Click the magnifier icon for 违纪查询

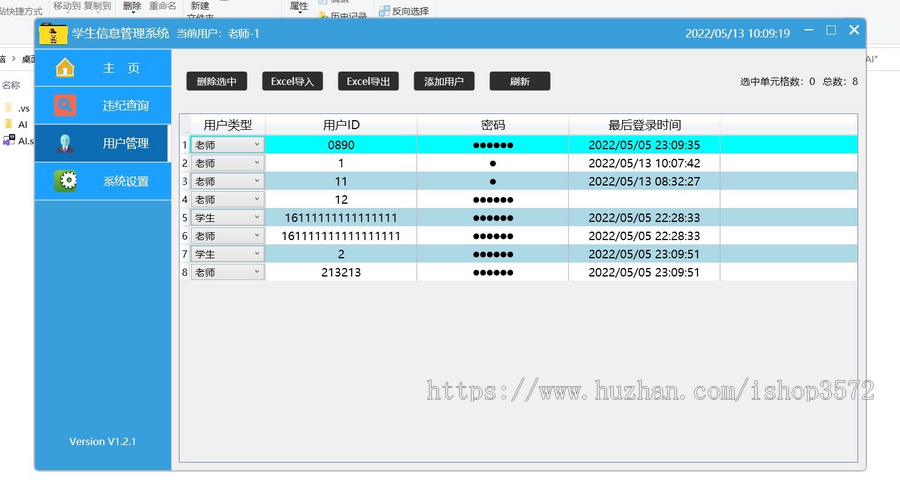65,105
